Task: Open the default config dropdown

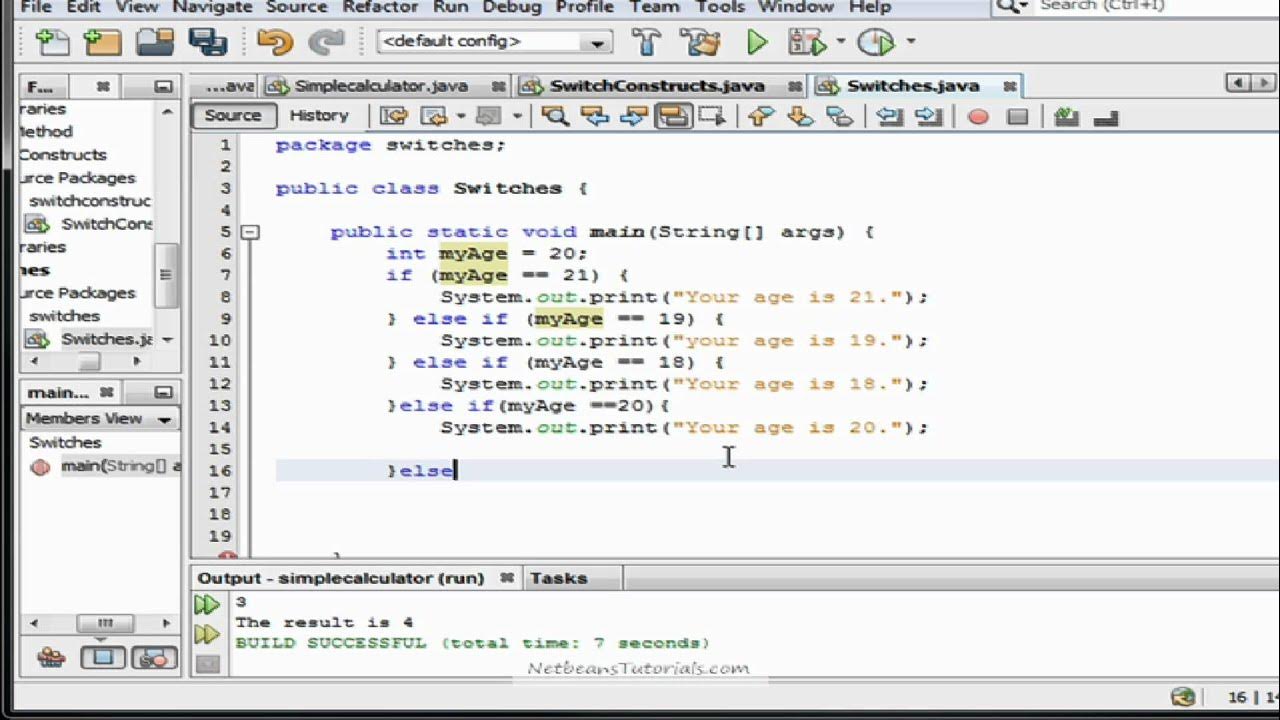Action: click(x=495, y=42)
